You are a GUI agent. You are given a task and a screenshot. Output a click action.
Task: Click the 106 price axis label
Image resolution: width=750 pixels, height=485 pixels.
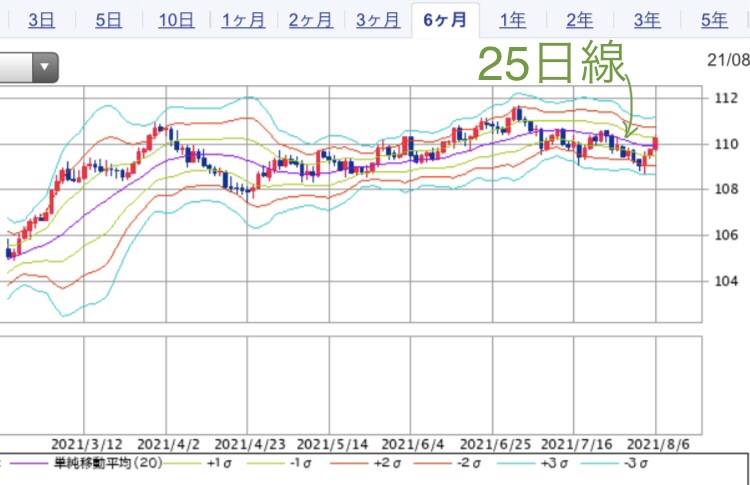(x=726, y=235)
